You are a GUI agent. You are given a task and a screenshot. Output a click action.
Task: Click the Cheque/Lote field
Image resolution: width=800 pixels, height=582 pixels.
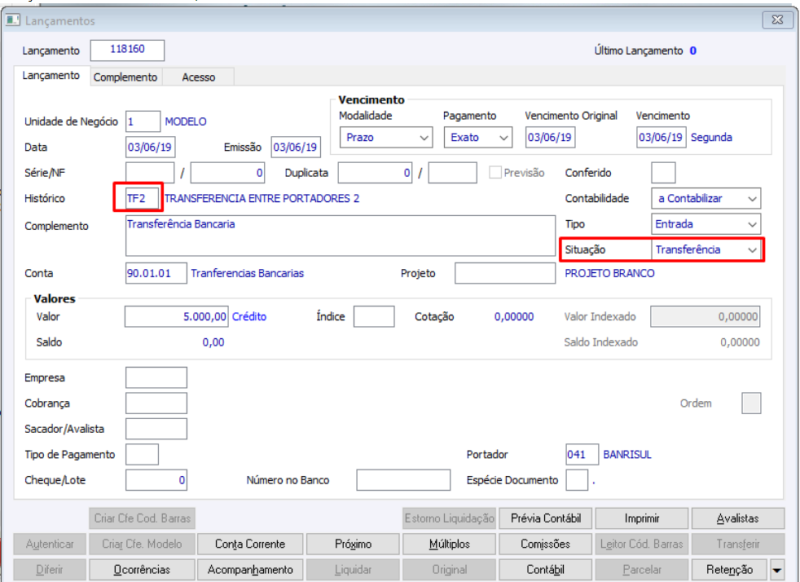coord(156,480)
